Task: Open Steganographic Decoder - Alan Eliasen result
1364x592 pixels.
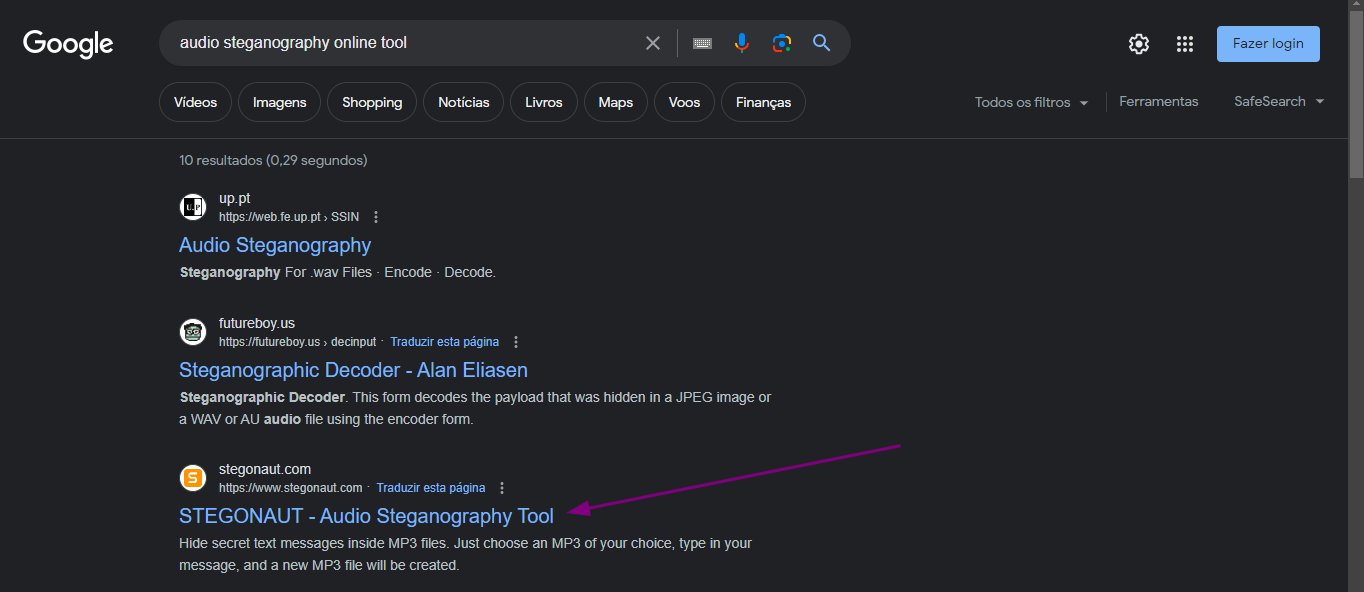Action: (x=353, y=370)
